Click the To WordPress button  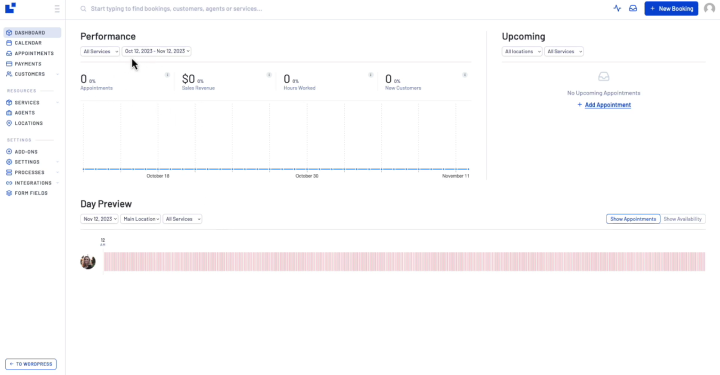tap(31, 364)
